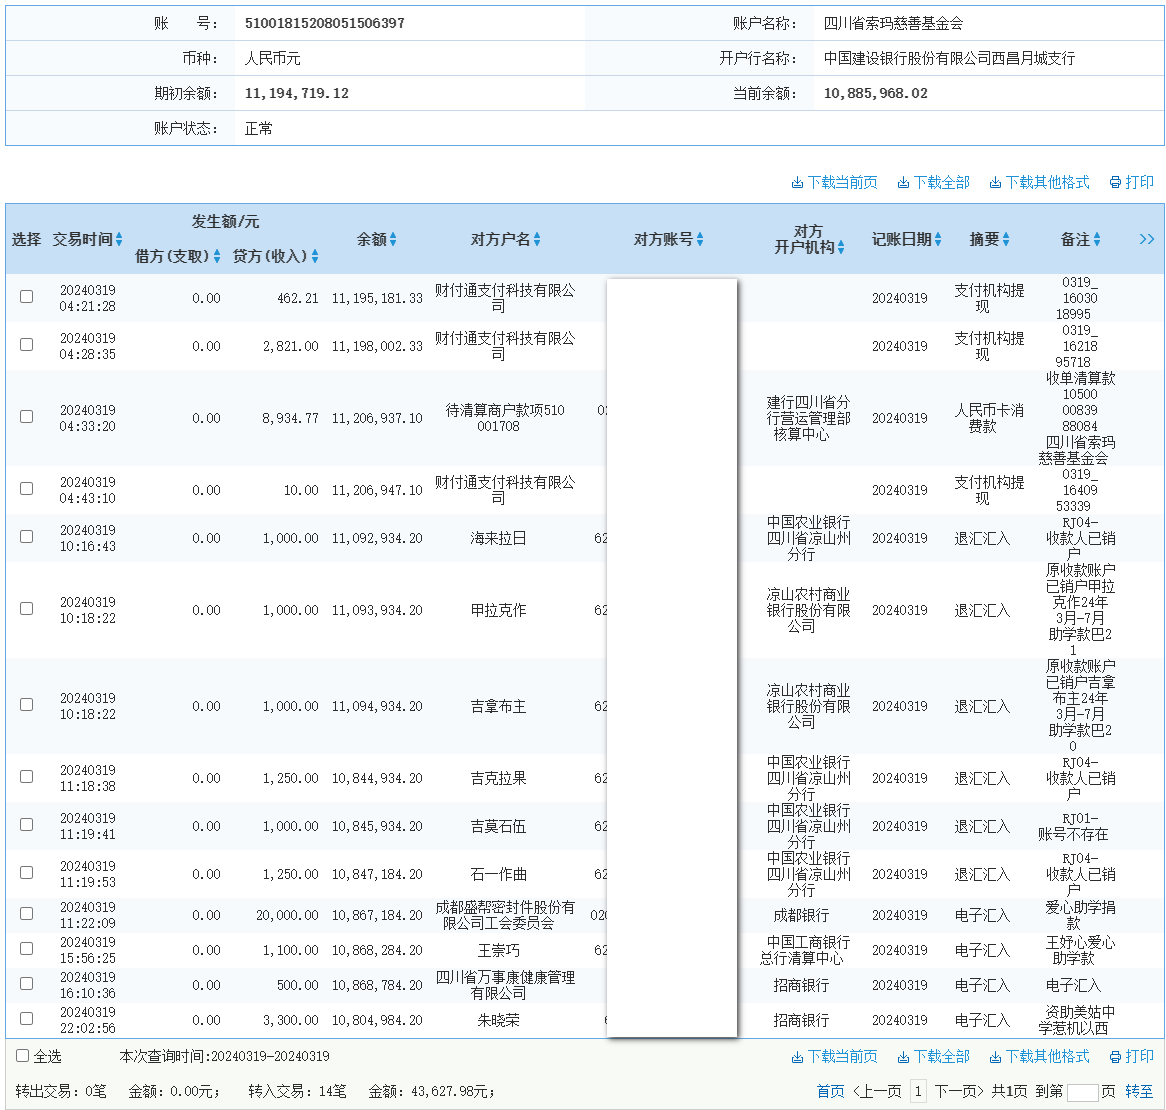
Task: Click 四川省万事康健康管理有限公司 counterparty name
Action: pos(505,985)
